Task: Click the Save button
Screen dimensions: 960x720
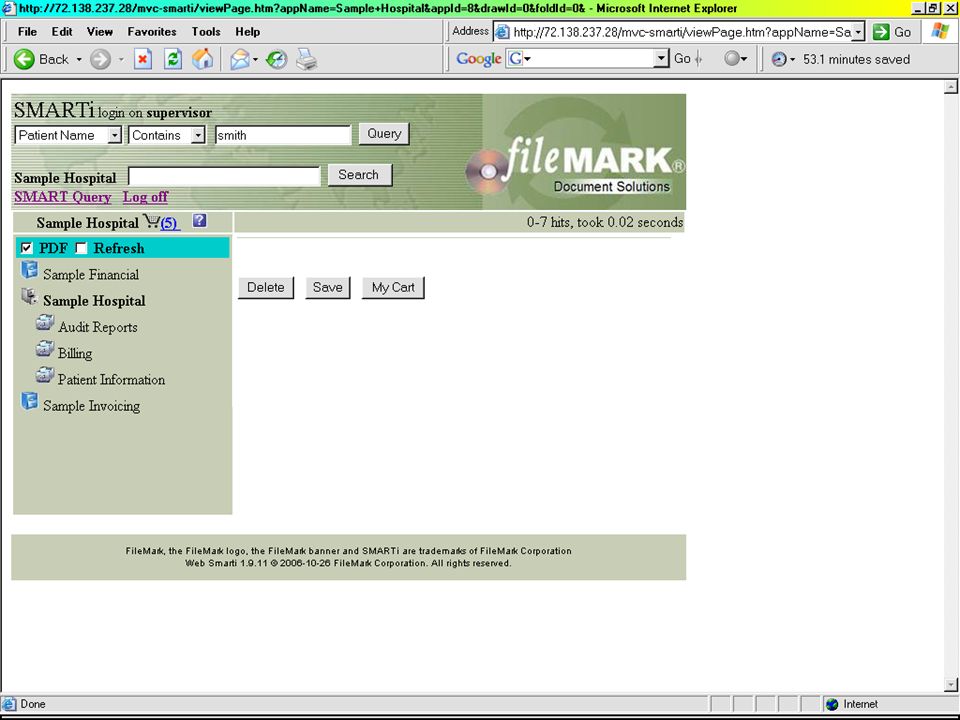Action: point(328,288)
